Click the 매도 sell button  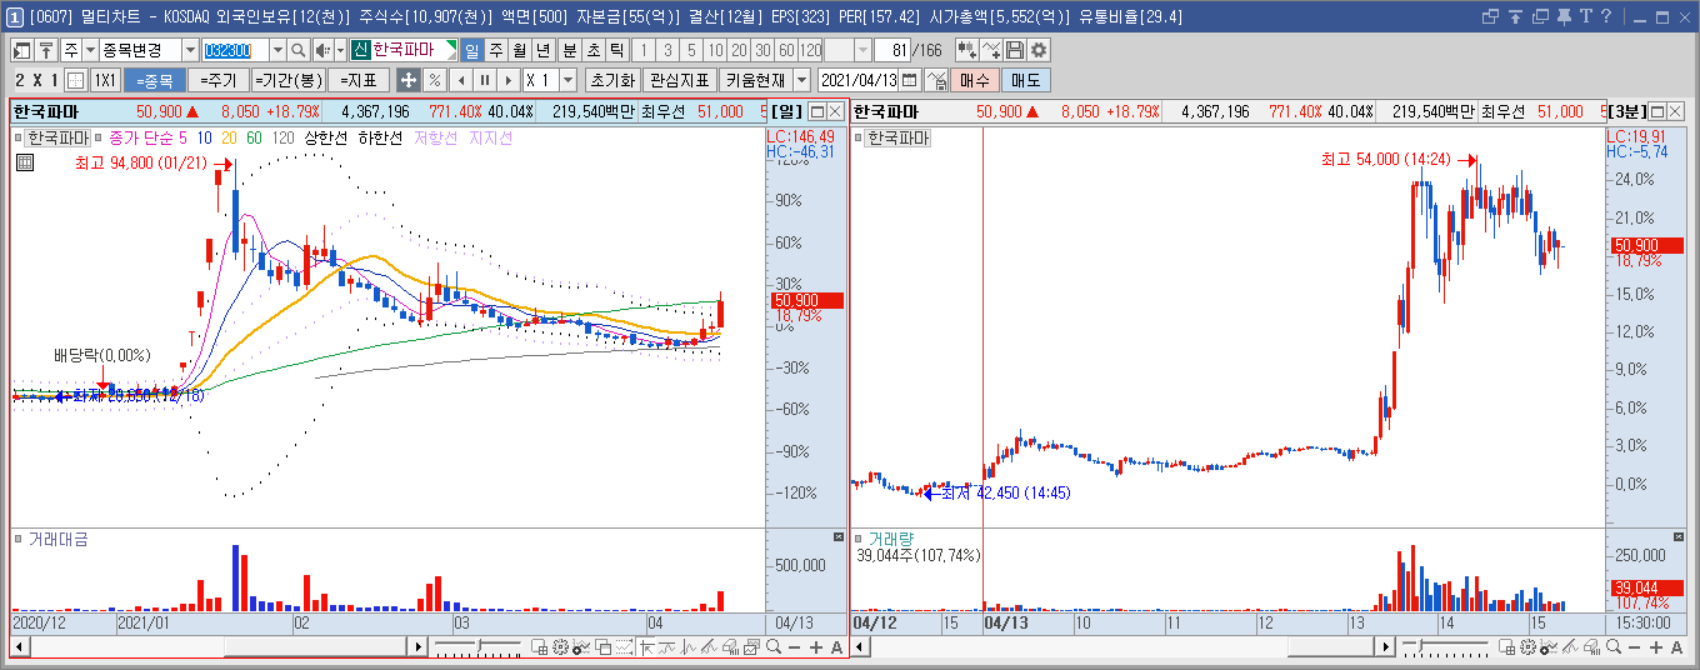point(1026,80)
